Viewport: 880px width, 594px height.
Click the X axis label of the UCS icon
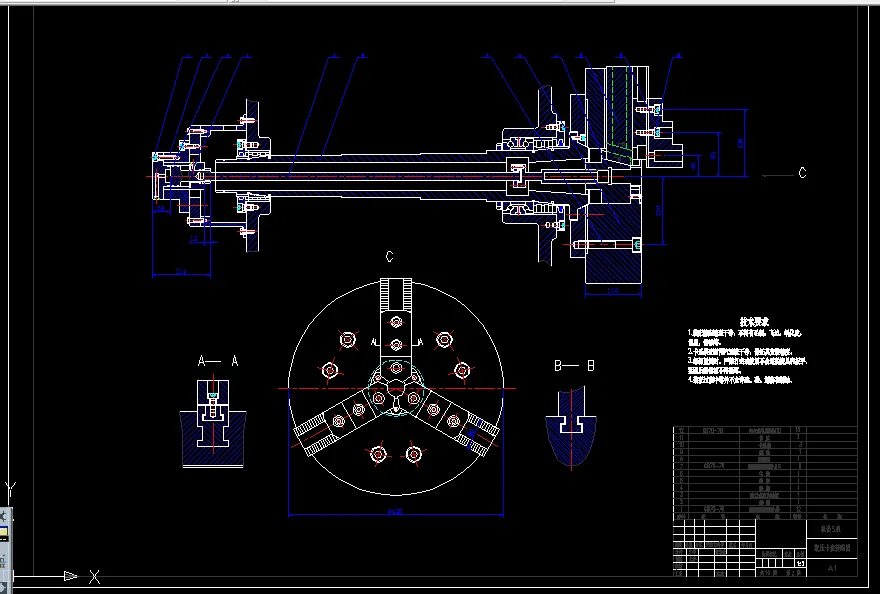tap(94, 576)
